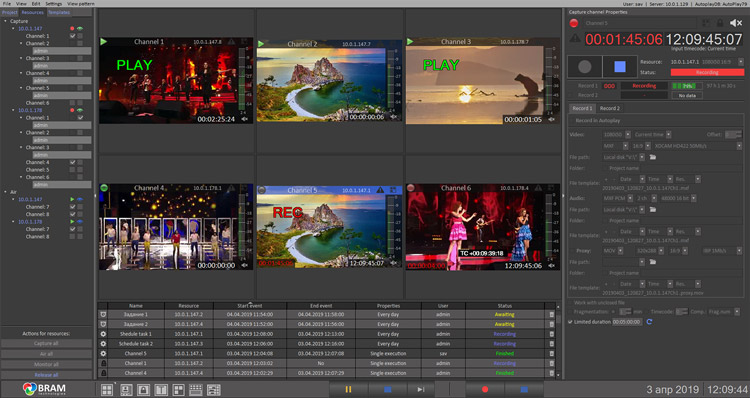The height and width of the screenshot is (398, 750).
Task: Open the Proxy MOV format dropdown
Action: pyautogui.click(x=620, y=251)
